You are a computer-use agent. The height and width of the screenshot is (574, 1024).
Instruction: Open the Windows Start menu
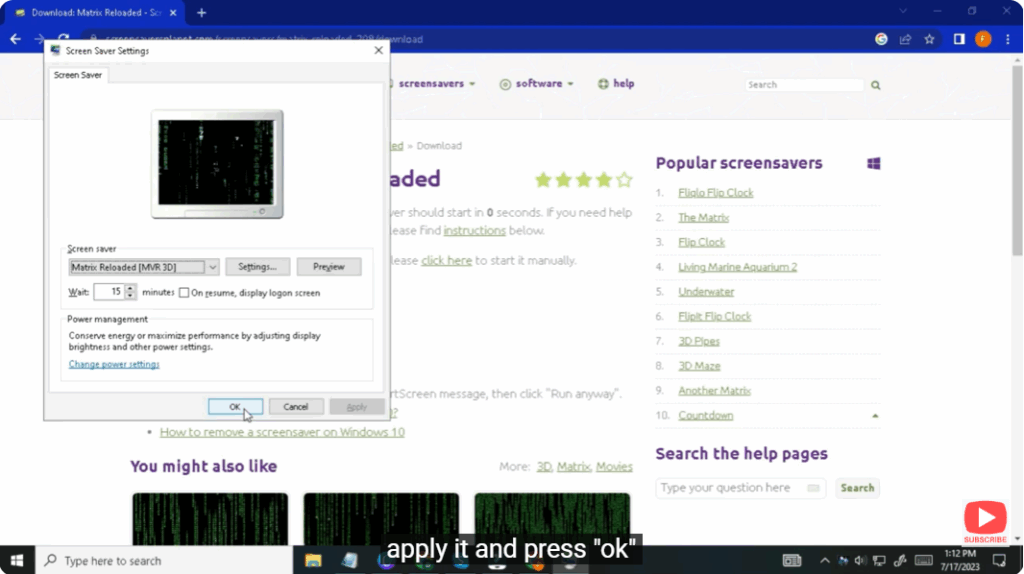(x=17, y=560)
